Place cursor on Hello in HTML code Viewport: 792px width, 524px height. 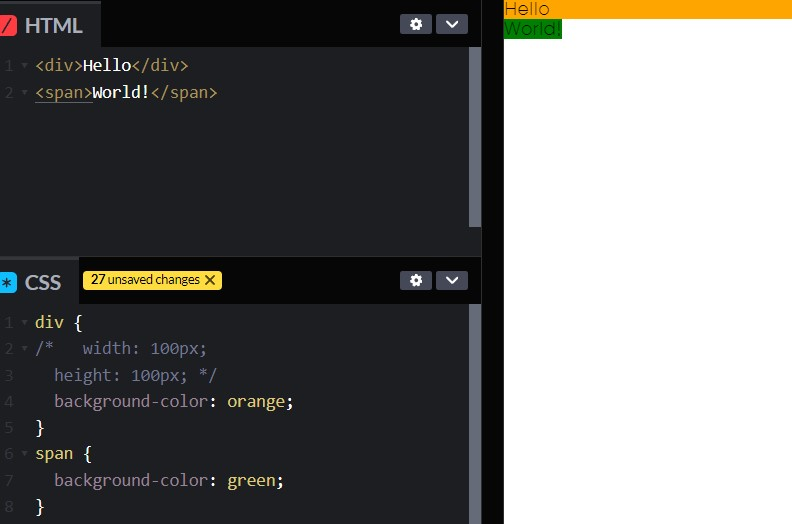(x=107, y=66)
